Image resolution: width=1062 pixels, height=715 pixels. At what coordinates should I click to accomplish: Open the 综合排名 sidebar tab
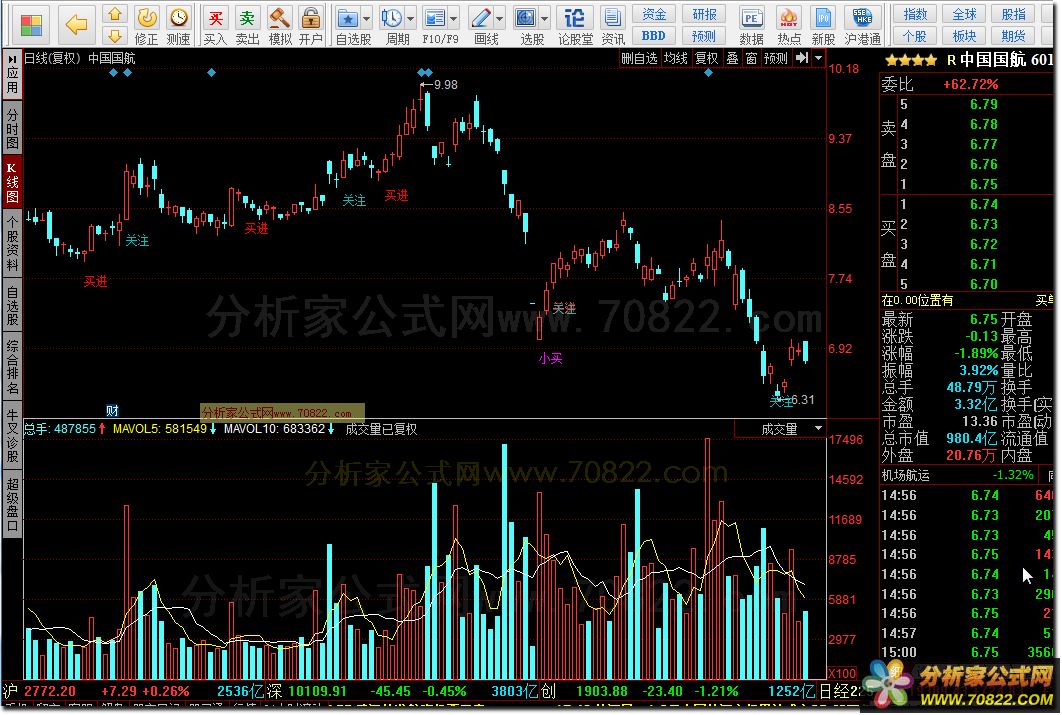click(x=12, y=368)
